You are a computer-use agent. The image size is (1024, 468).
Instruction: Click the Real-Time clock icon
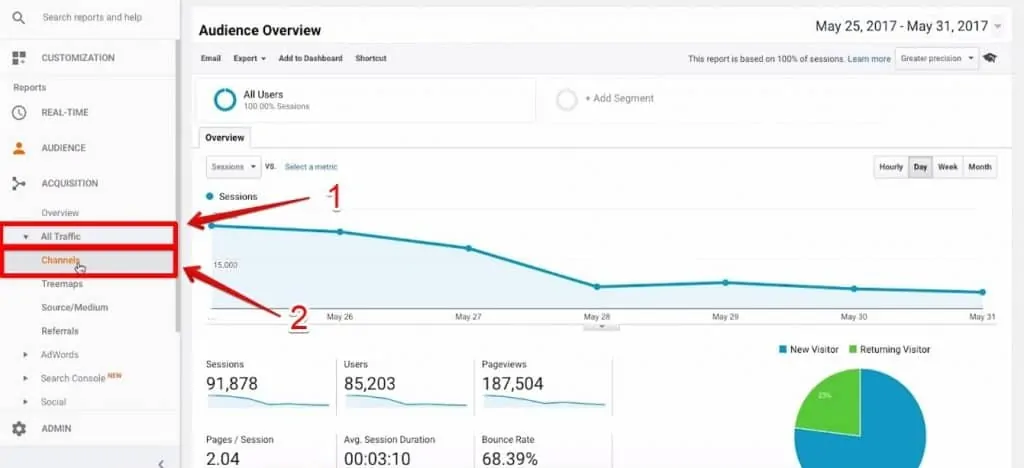click(x=18, y=113)
